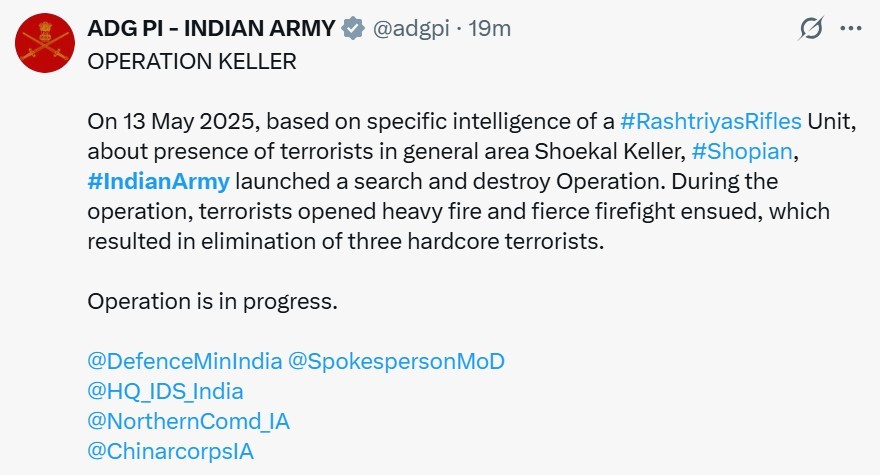Visit the @HQ_IDS_India mention

pyautogui.click(x=166, y=391)
